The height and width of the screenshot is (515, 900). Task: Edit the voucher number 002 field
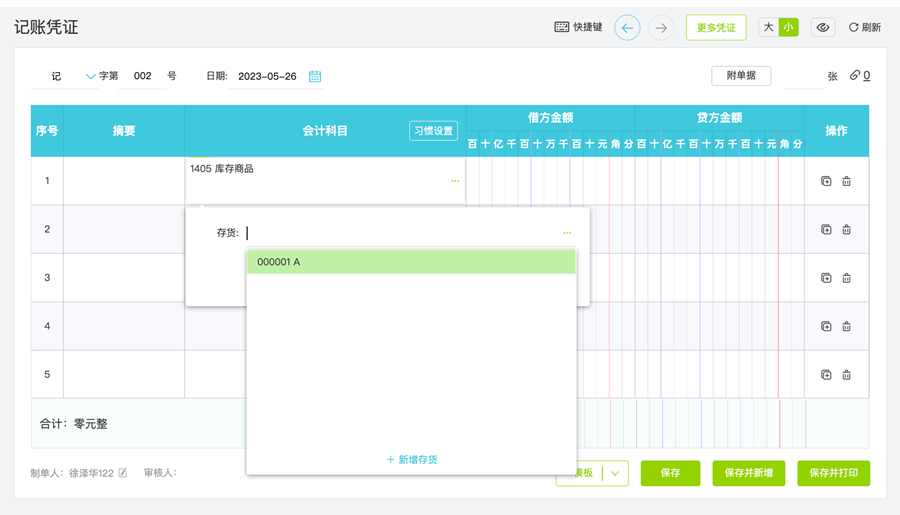(x=142, y=76)
